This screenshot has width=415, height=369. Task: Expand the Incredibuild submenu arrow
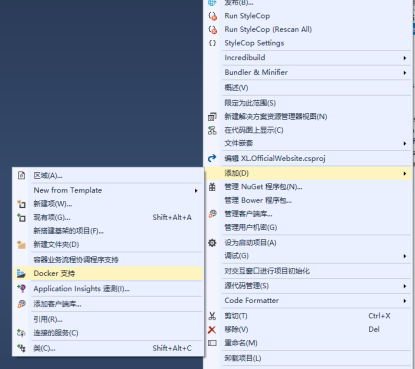(405, 58)
